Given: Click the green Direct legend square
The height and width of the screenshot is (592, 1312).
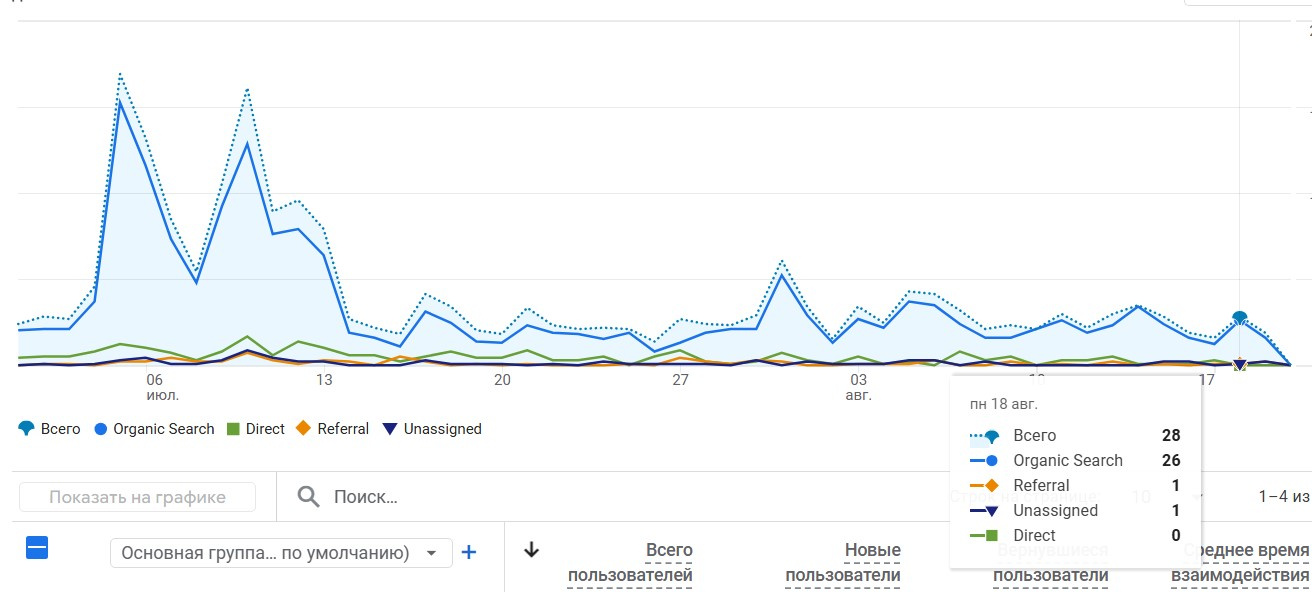Looking at the screenshot, I should tap(233, 429).
